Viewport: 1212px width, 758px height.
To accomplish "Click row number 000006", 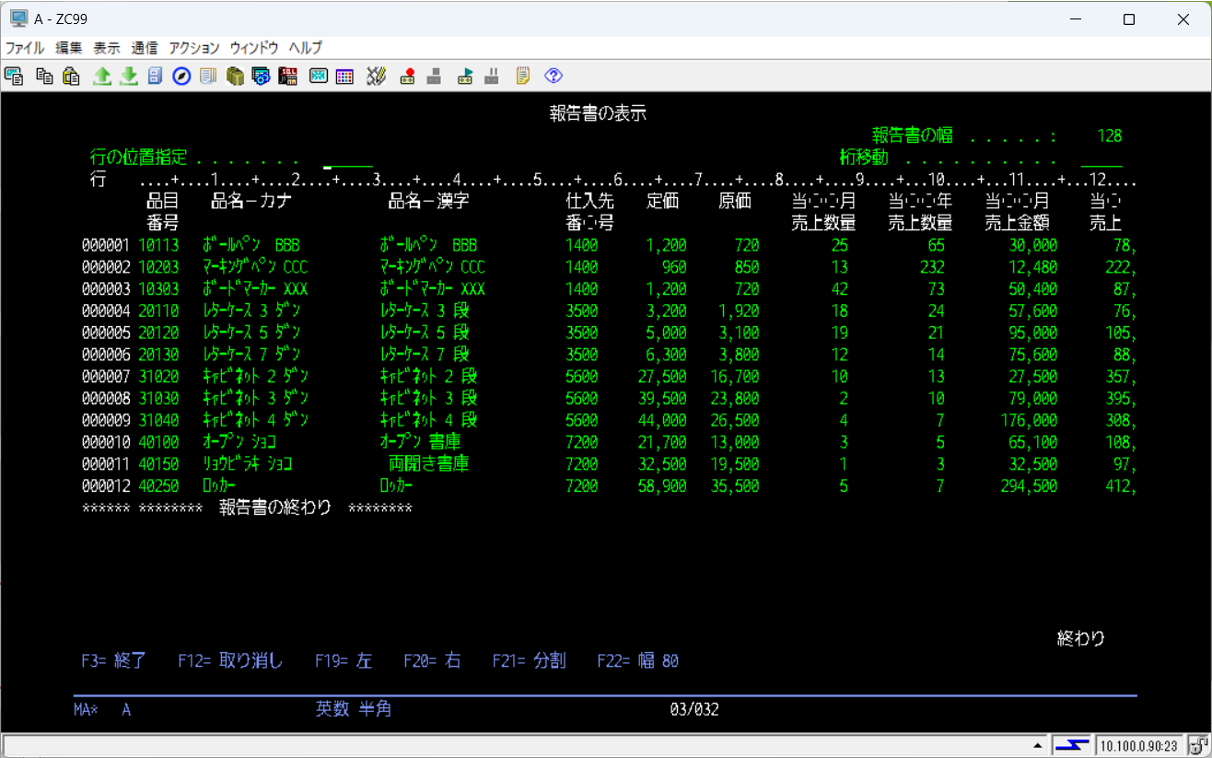I will 106,355.
